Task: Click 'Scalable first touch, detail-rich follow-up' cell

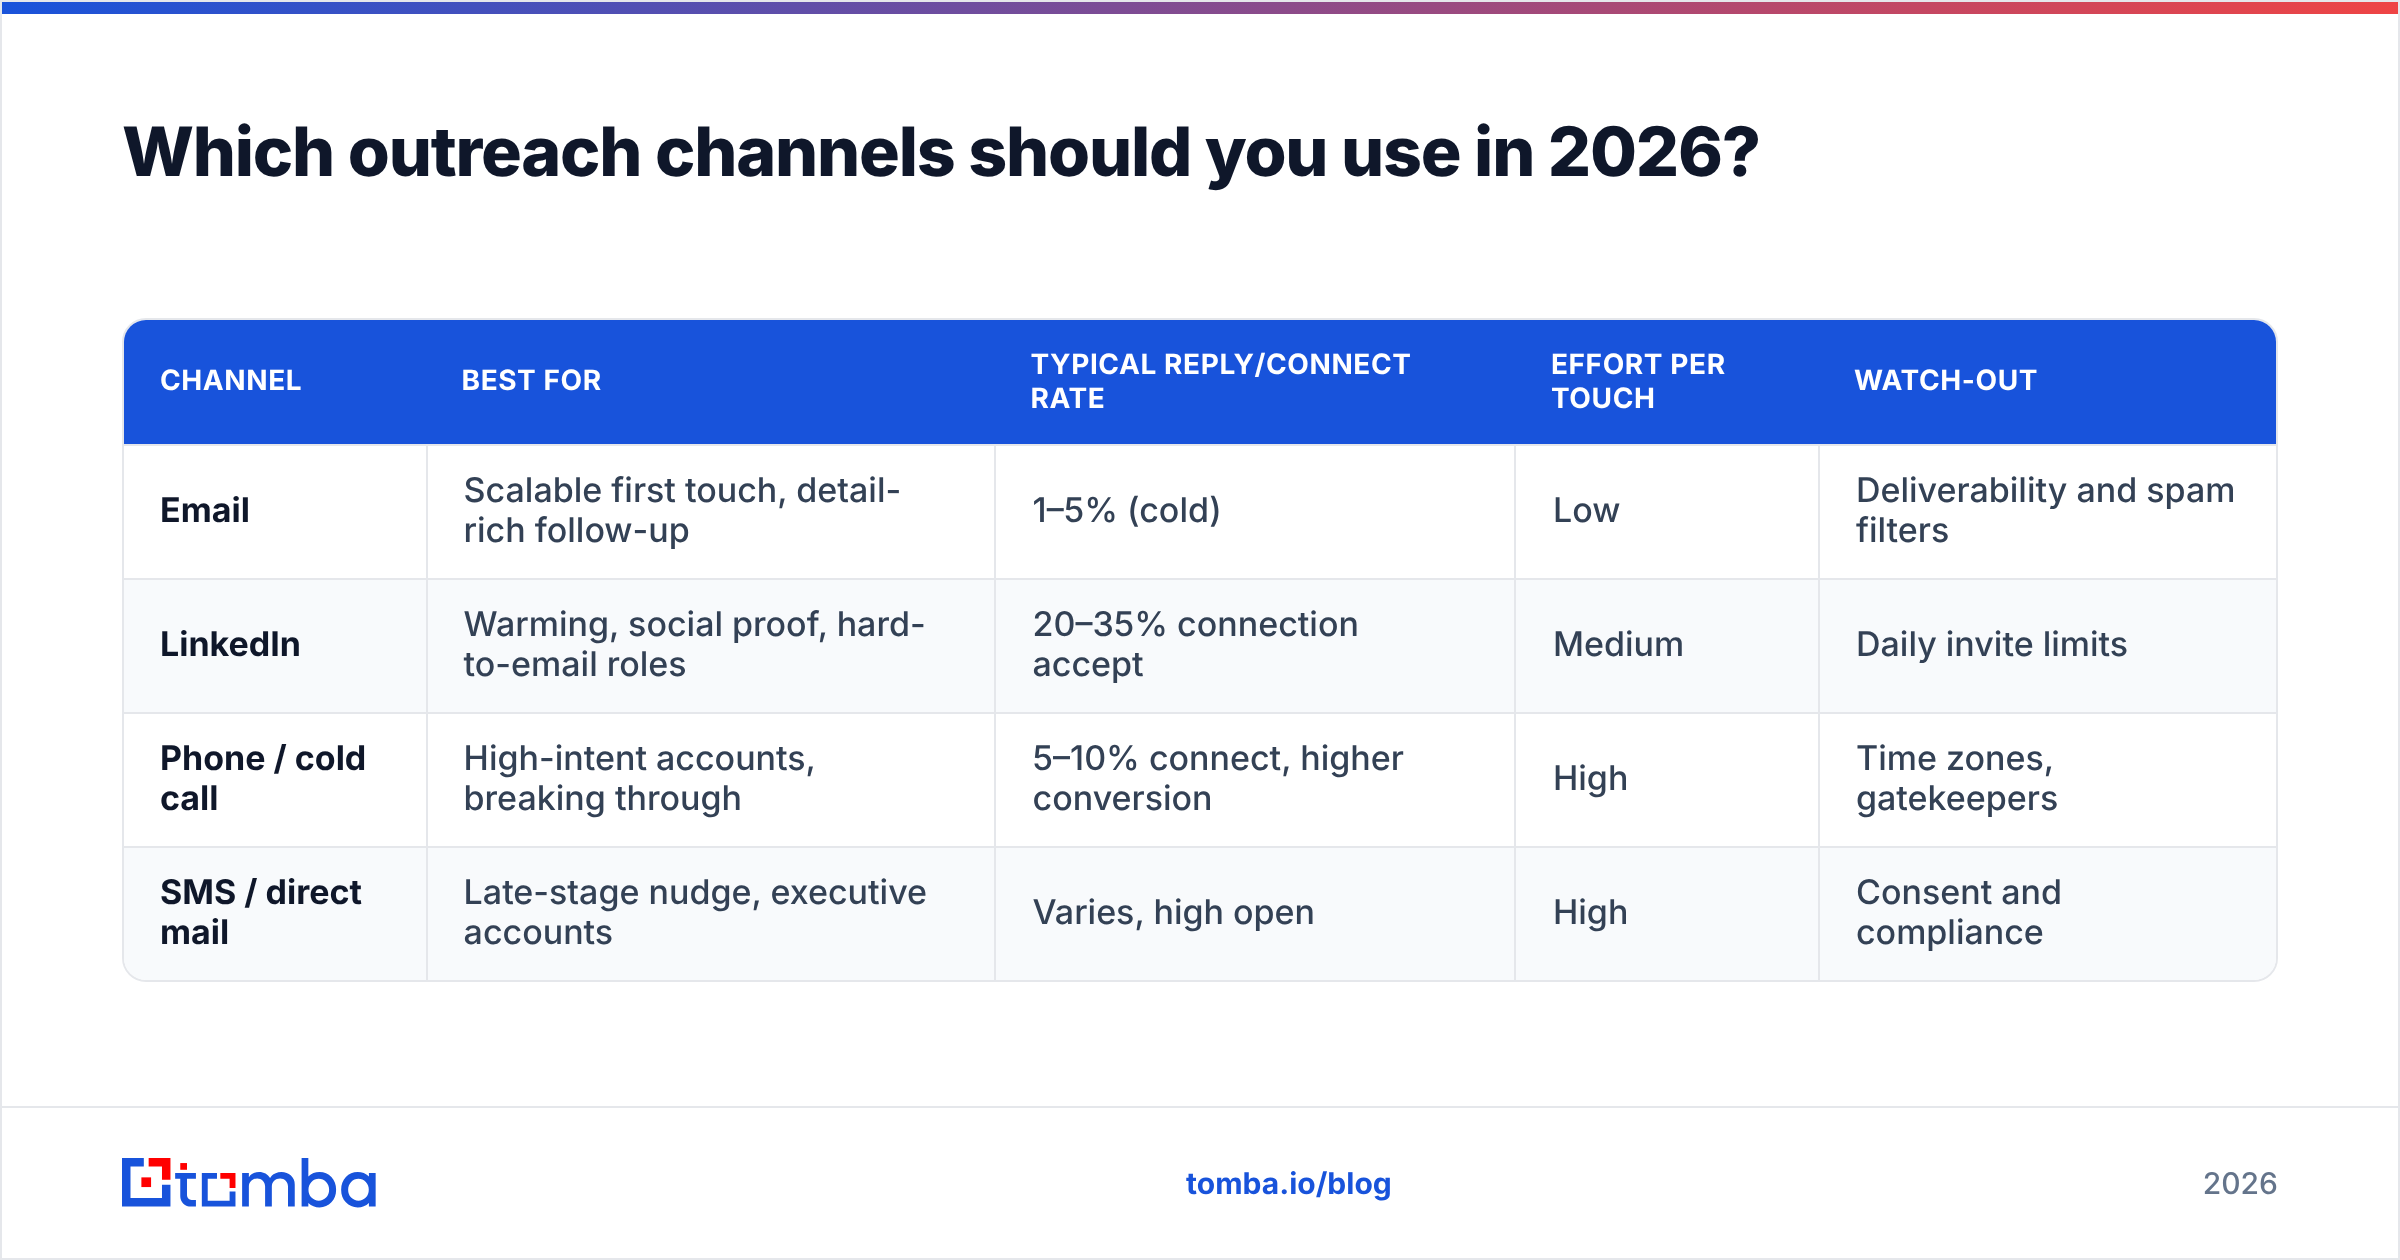Action: (711, 511)
